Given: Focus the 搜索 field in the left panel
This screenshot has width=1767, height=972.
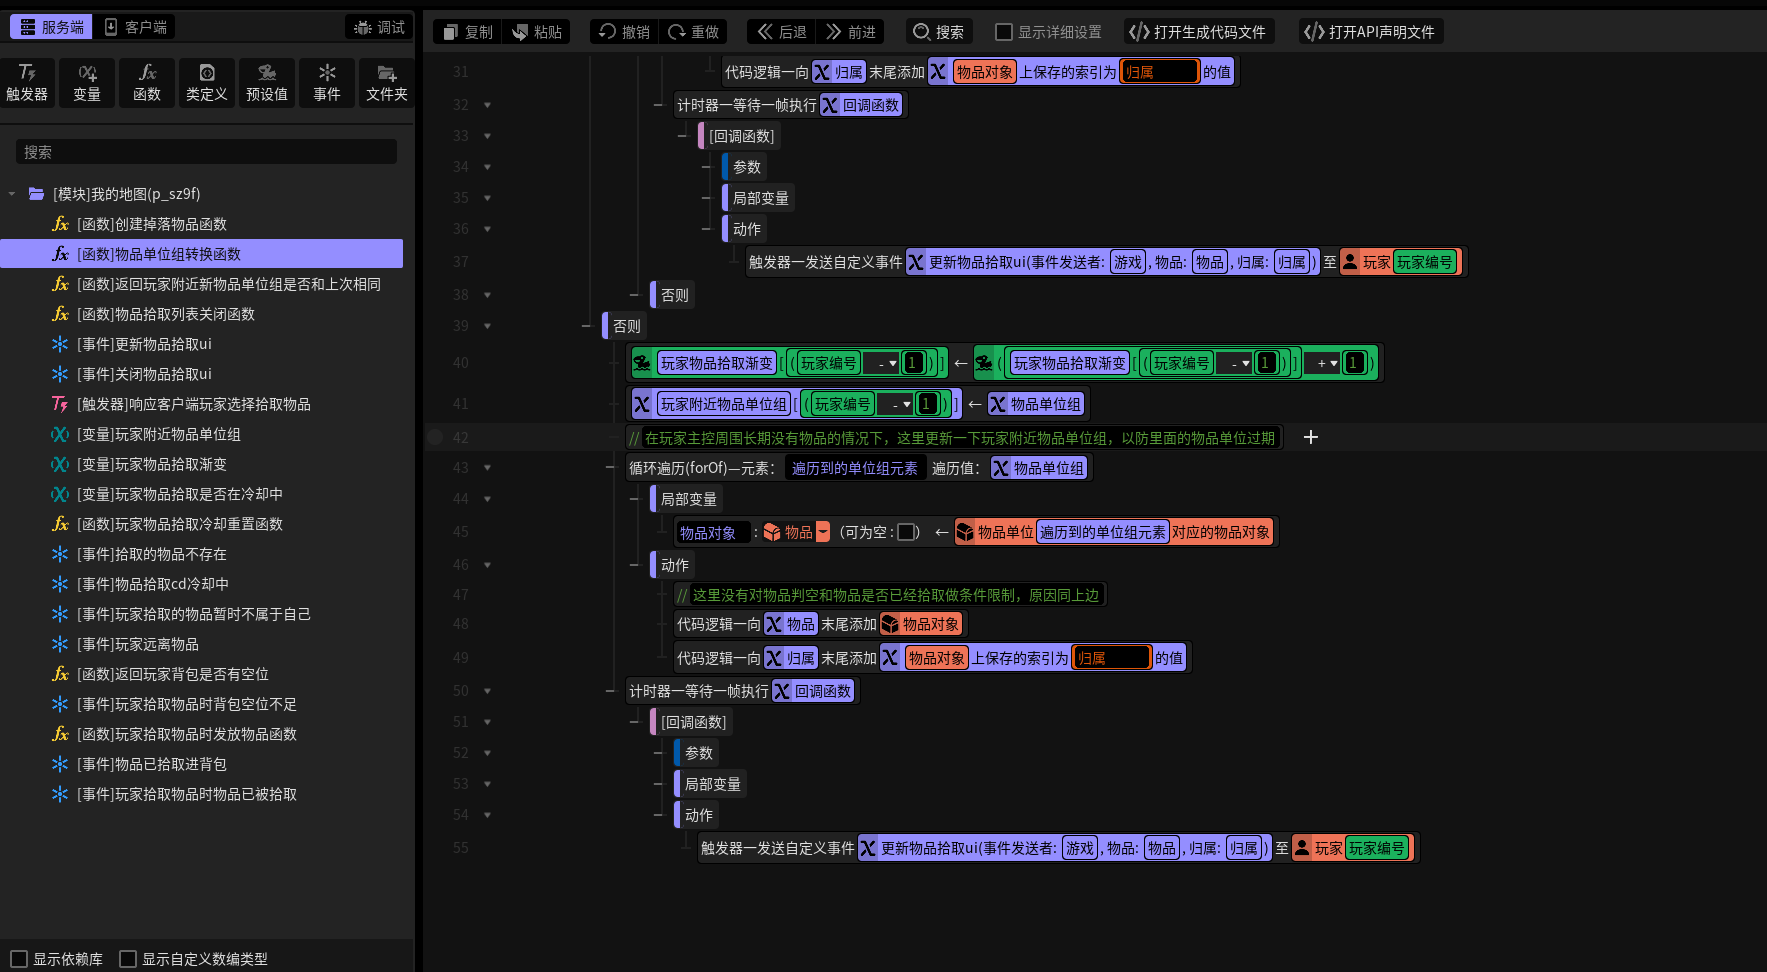Looking at the screenshot, I should pyautogui.click(x=206, y=152).
